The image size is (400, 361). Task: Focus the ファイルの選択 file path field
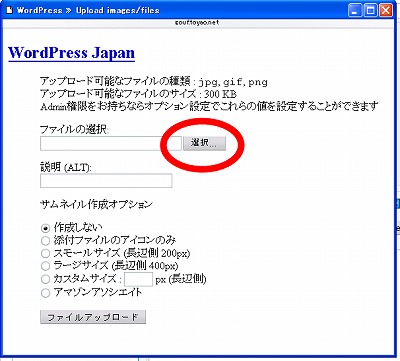pyautogui.click(x=111, y=143)
